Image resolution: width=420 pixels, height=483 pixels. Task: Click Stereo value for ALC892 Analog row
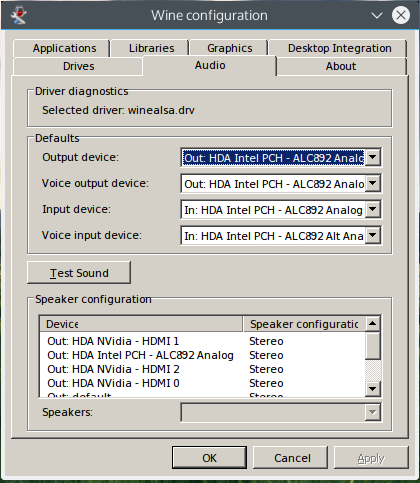tap(266, 355)
